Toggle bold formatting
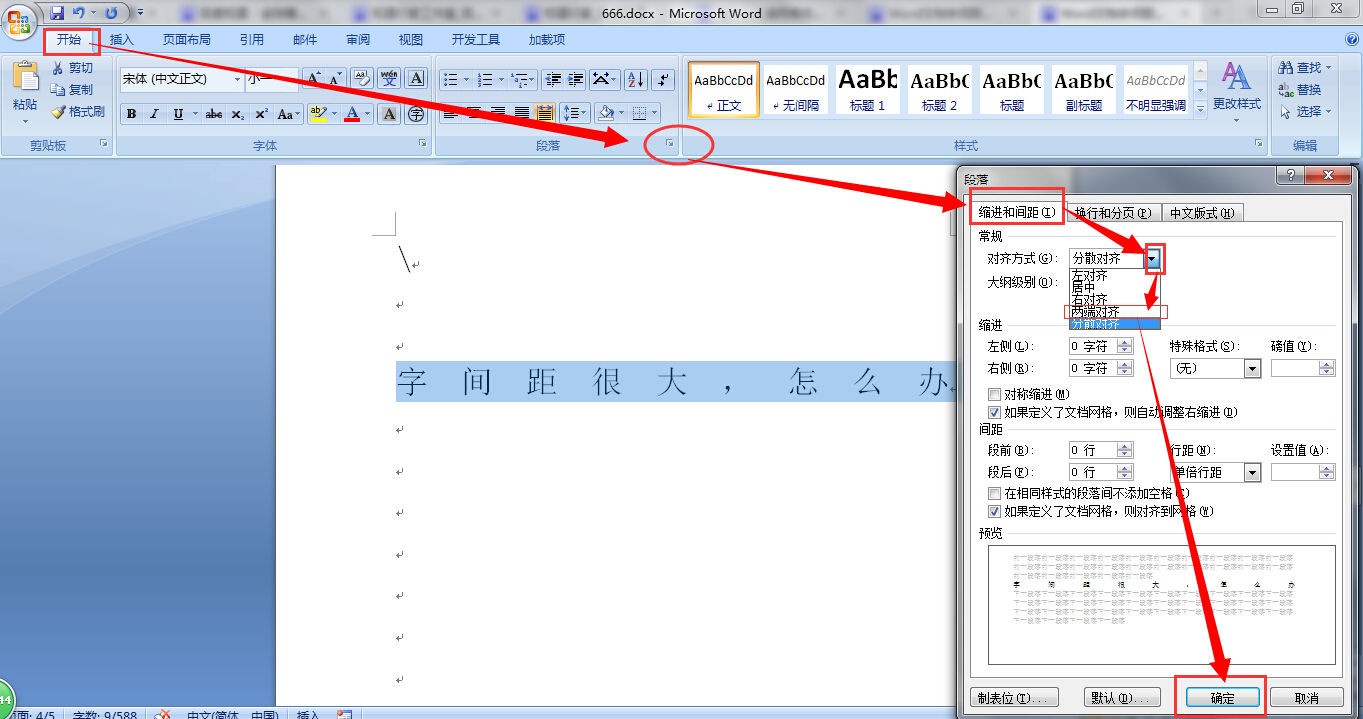Image resolution: width=1363 pixels, height=719 pixels. point(131,114)
